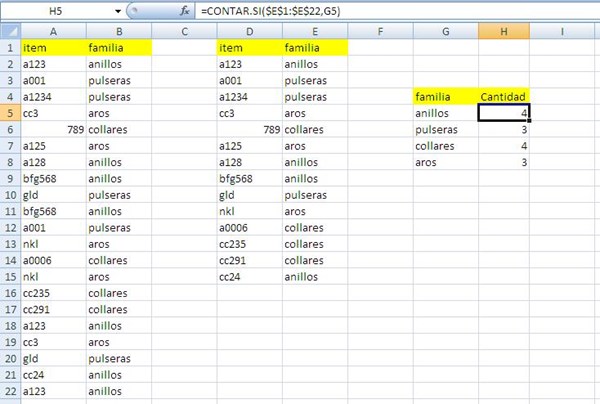The image size is (600, 404).
Task: Select column F header
Action: click(380, 31)
